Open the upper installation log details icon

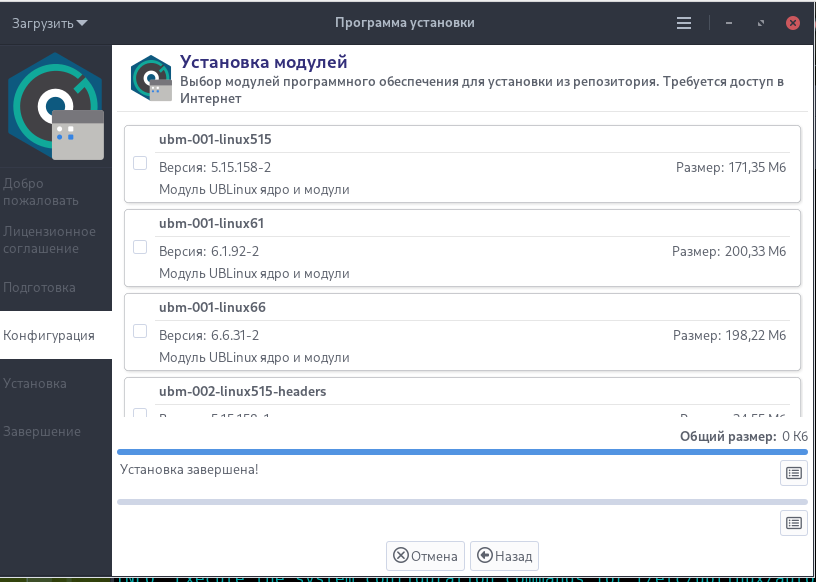click(x=793, y=473)
